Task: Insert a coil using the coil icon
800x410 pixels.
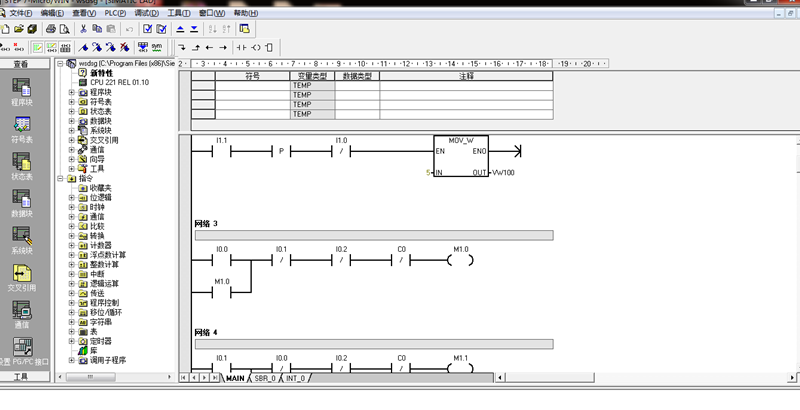Action: click(x=256, y=47)
